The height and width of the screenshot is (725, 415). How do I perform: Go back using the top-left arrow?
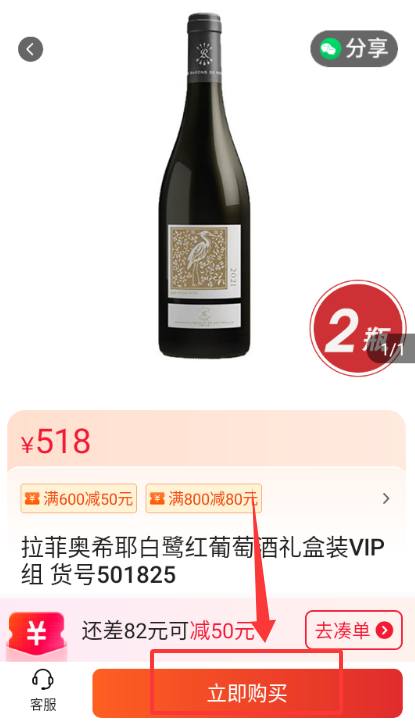click(x=31, y=49)
